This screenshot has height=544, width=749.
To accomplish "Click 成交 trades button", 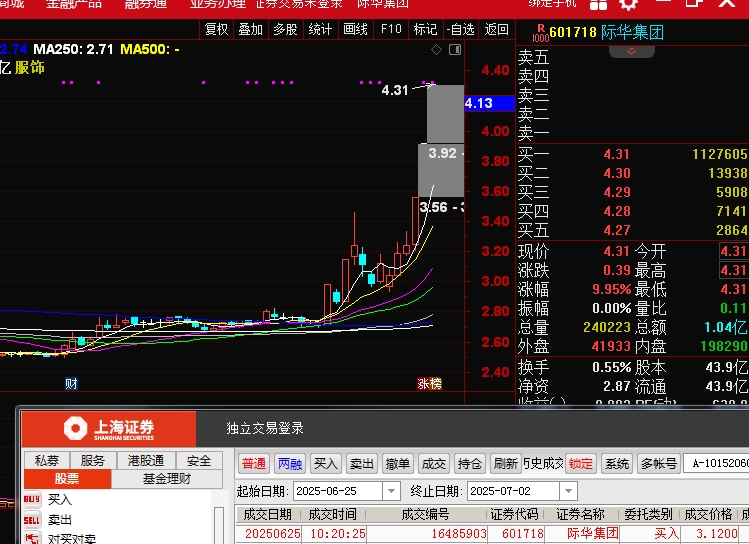I will point(434,463).
